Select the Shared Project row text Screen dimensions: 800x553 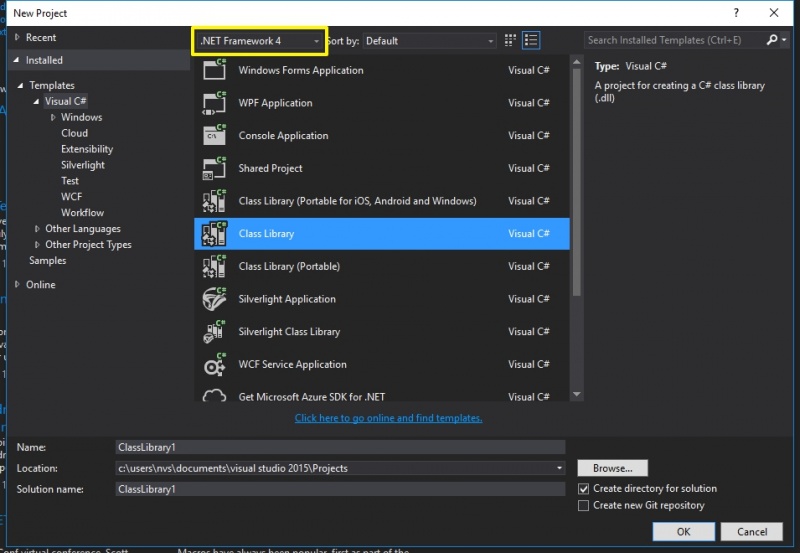click(x=270, y=168)
